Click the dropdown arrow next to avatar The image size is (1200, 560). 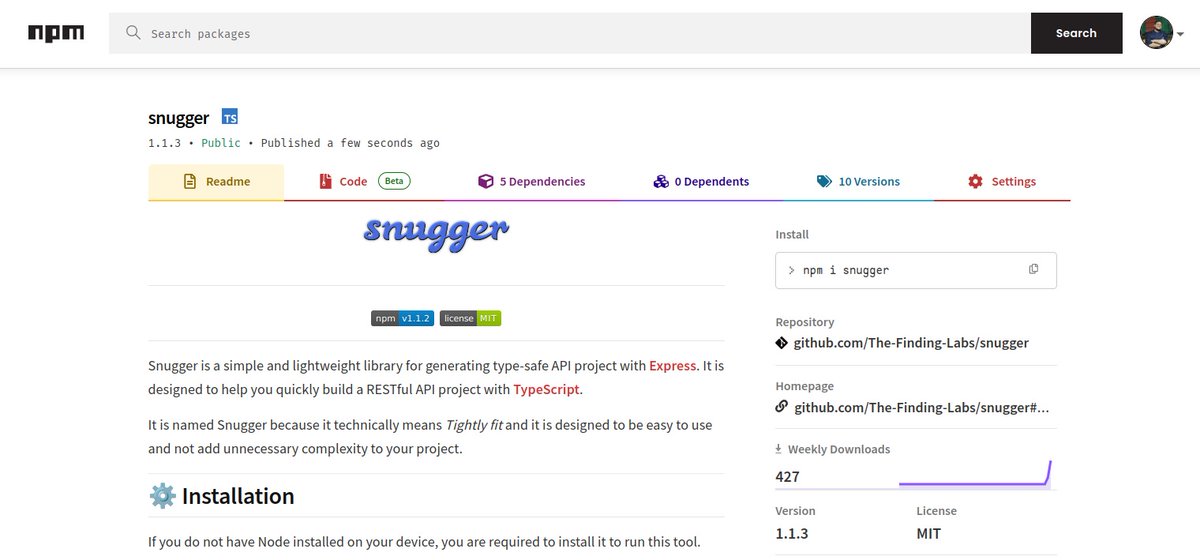click(1181, 34)
